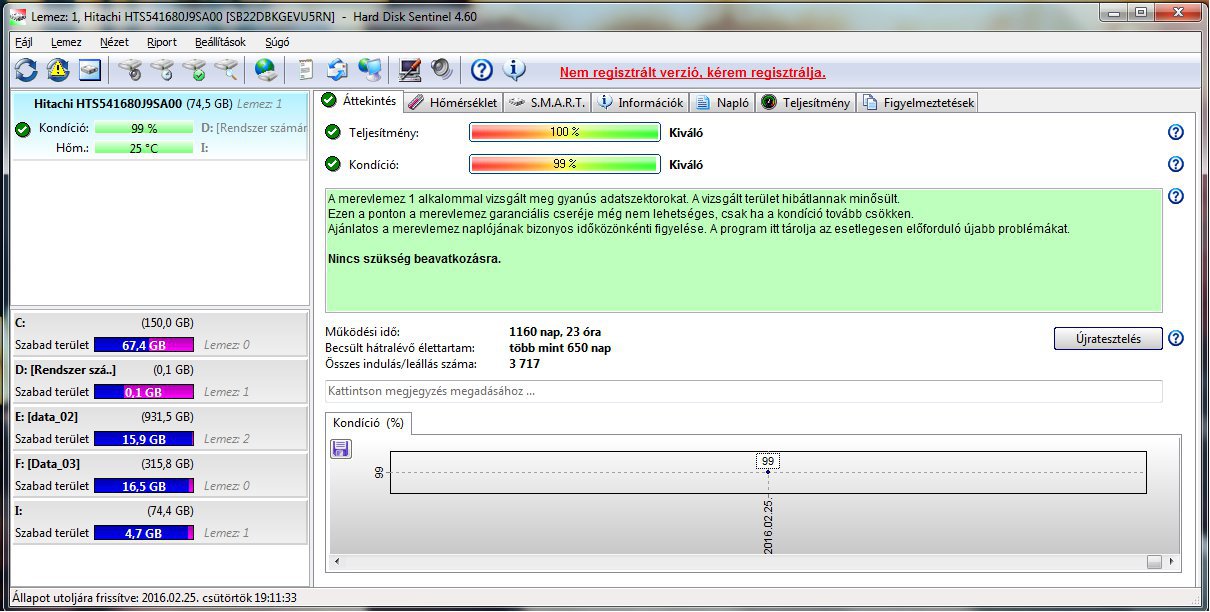Click the red registration link
1210x612 pixels.
pyautogui.click(x=692, y=72)
